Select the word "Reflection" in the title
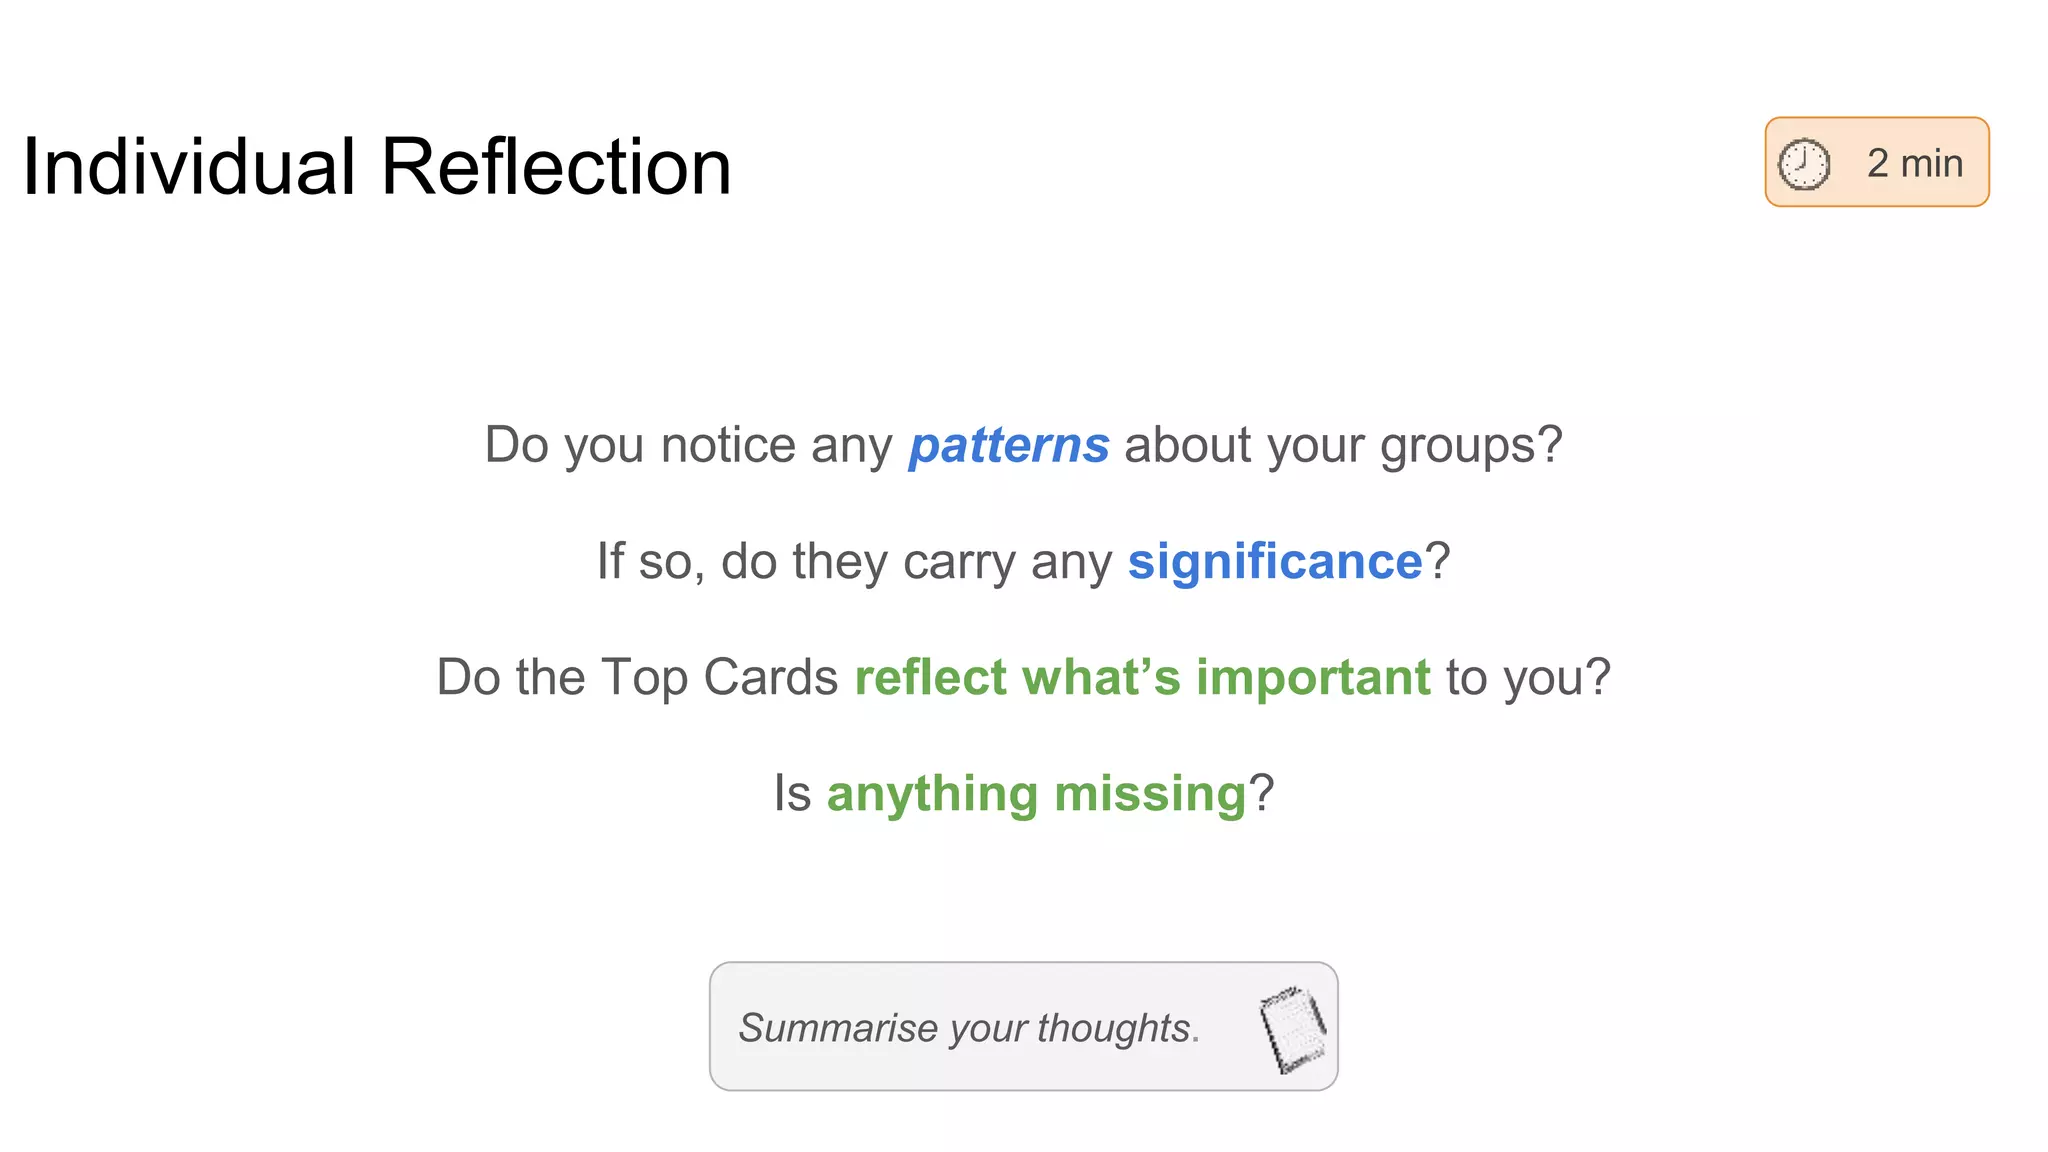The height and width of the screenshot is (1152, 2048). click(556, 167)
